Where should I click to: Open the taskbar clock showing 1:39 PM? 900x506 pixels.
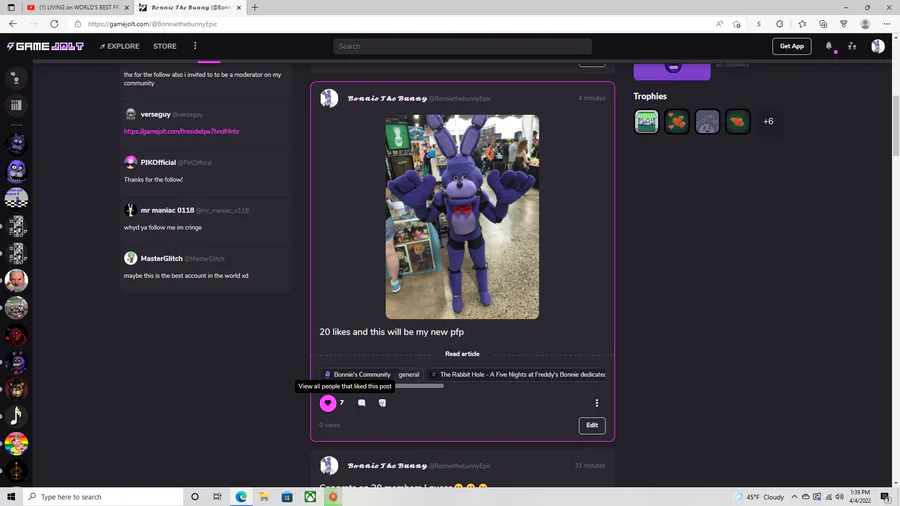[x=860, y=497]
